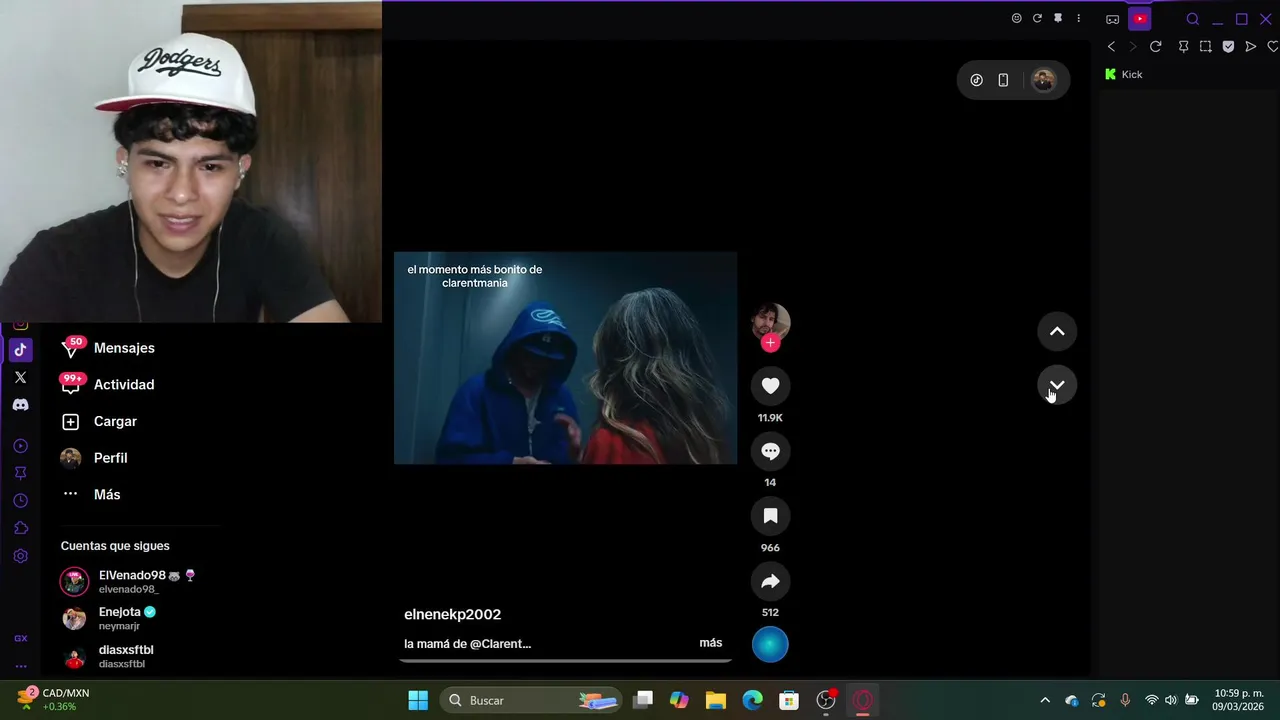Open account avatar in top pill
Screen dimensions: 1280x720
(x=1043, y=80)
